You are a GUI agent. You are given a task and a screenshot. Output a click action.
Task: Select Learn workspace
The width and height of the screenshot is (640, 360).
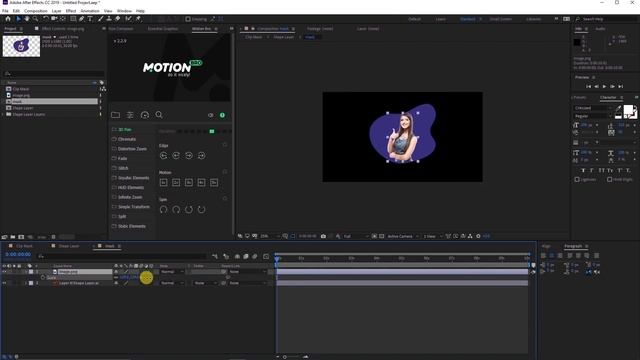[x=440, y=19]
